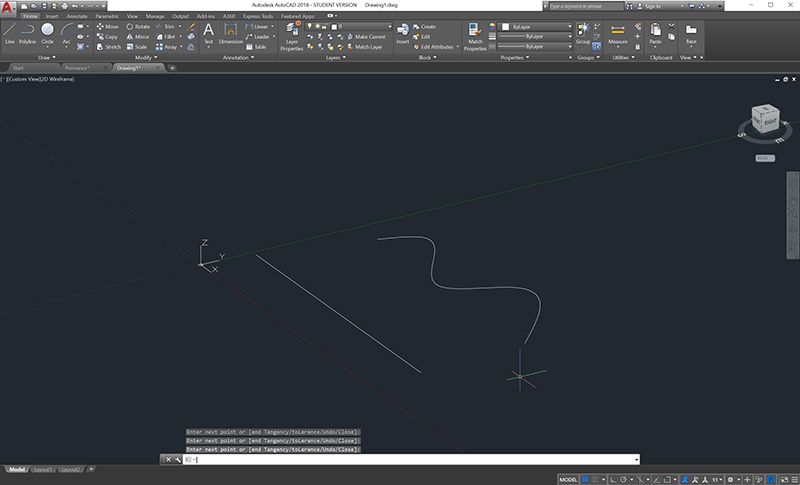The width and height of the screenshot is (800, 485).
Task: Expand the Modify panel
Action: [x=146, y=58]
